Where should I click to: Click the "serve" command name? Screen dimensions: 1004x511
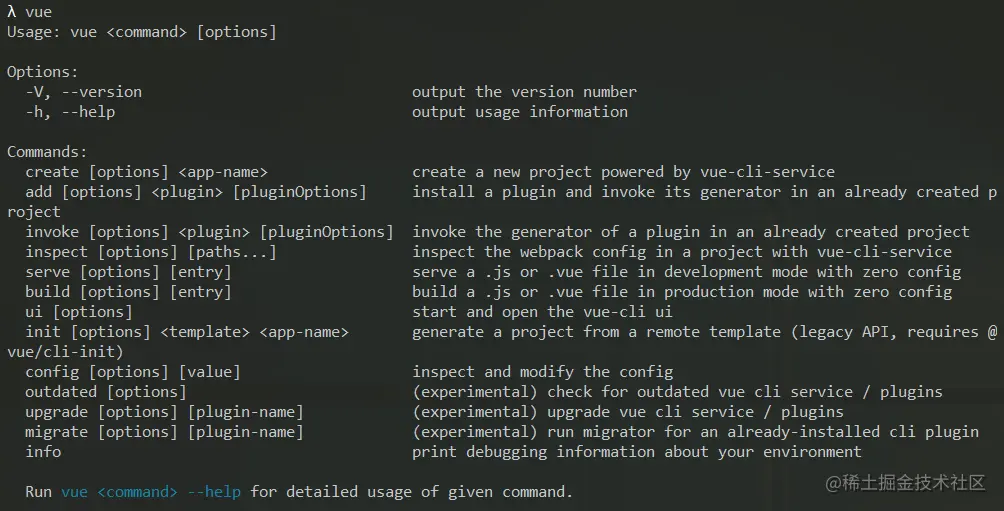click(47, 272)
